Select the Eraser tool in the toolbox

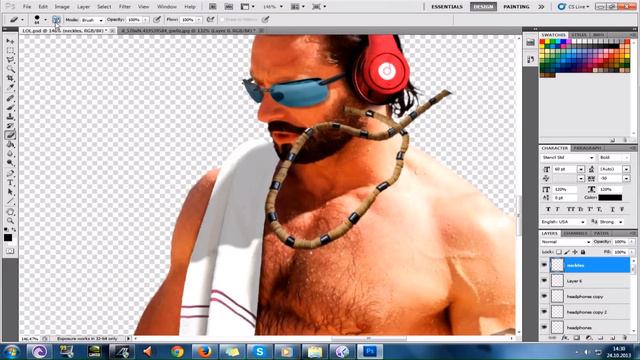click(10, 135)
